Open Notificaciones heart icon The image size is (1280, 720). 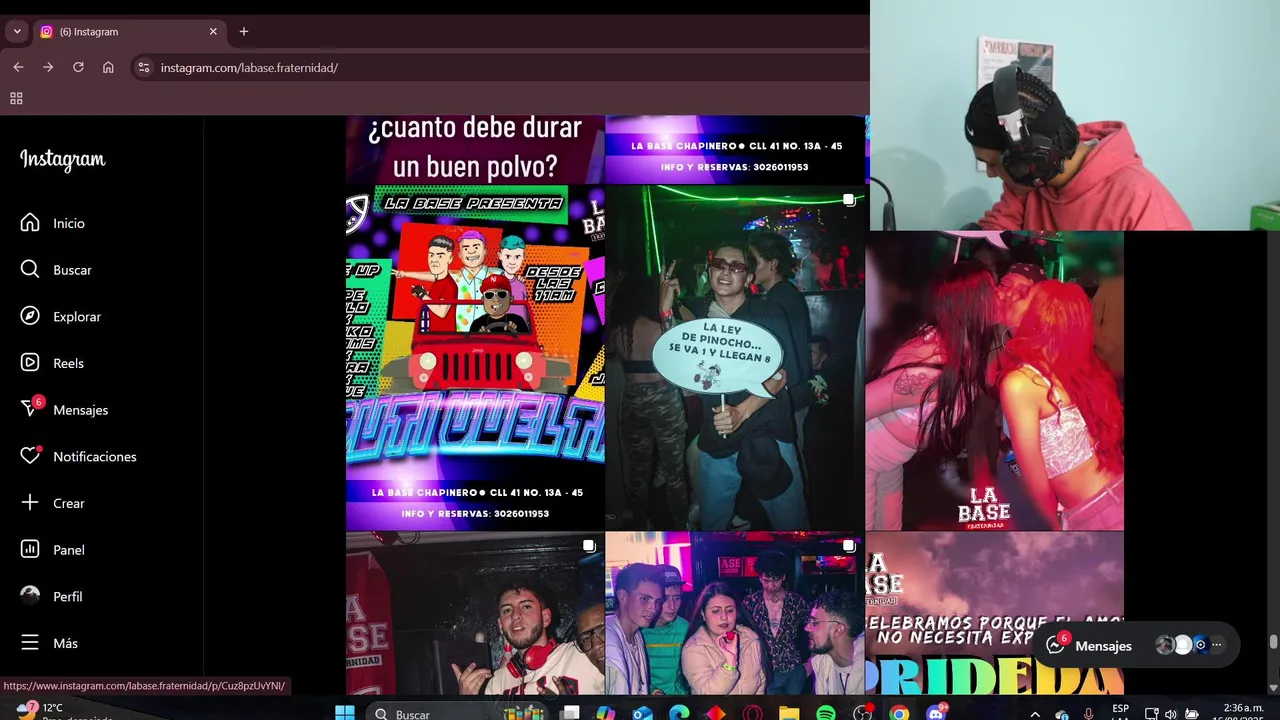click(30, 456)
